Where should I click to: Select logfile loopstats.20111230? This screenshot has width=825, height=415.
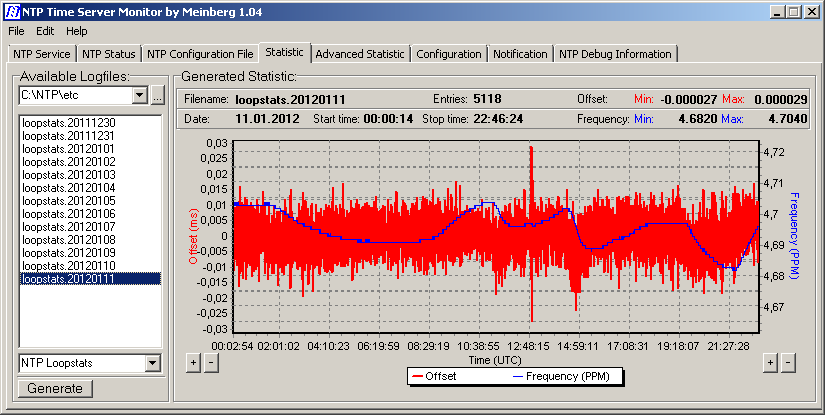[x=90, y=123]
